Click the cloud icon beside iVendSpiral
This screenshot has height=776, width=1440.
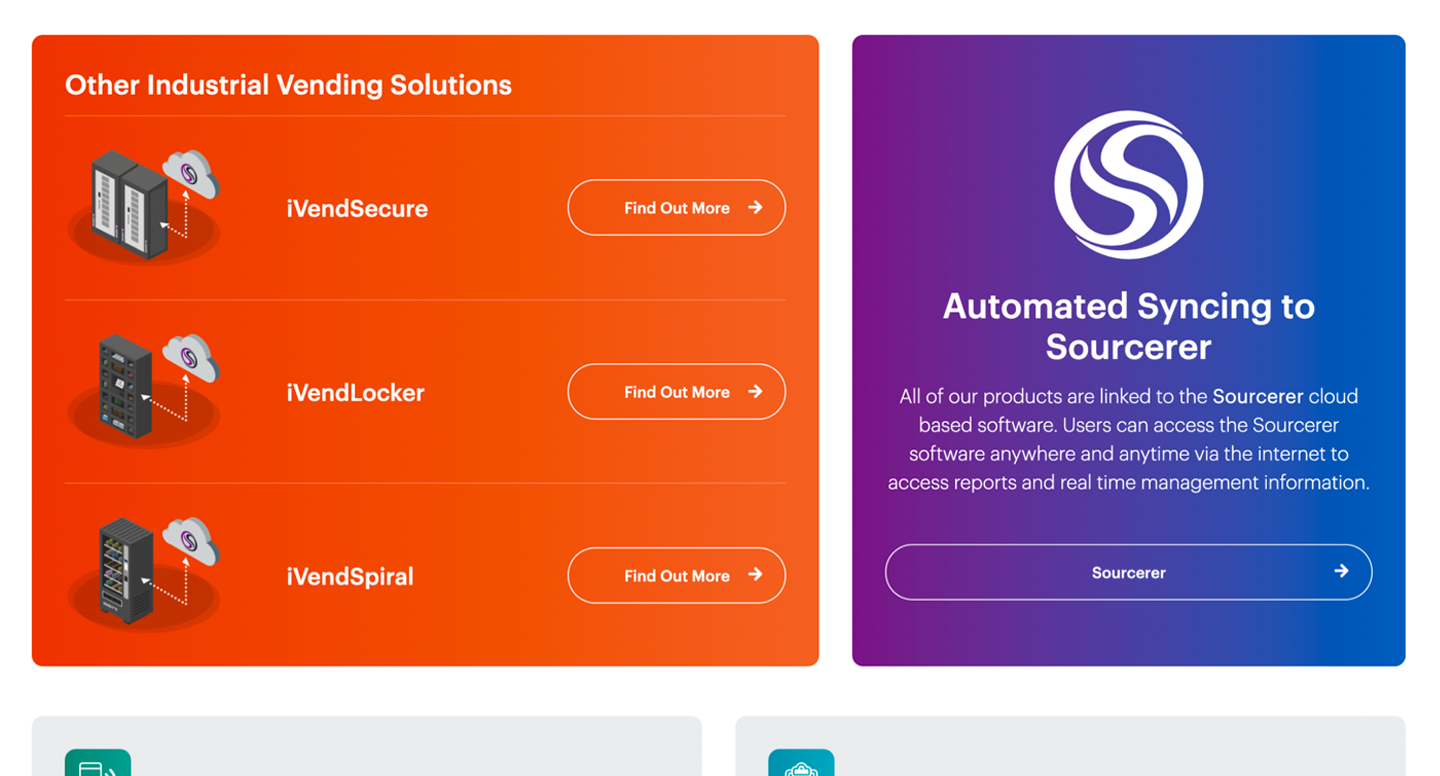191,541
